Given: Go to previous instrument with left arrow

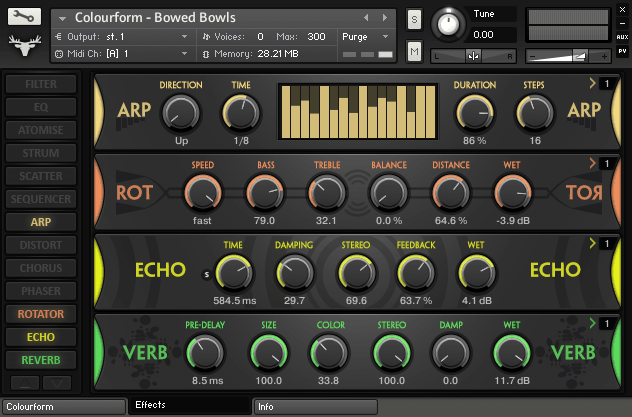Looking at the screenshot, I should (366, 17).
